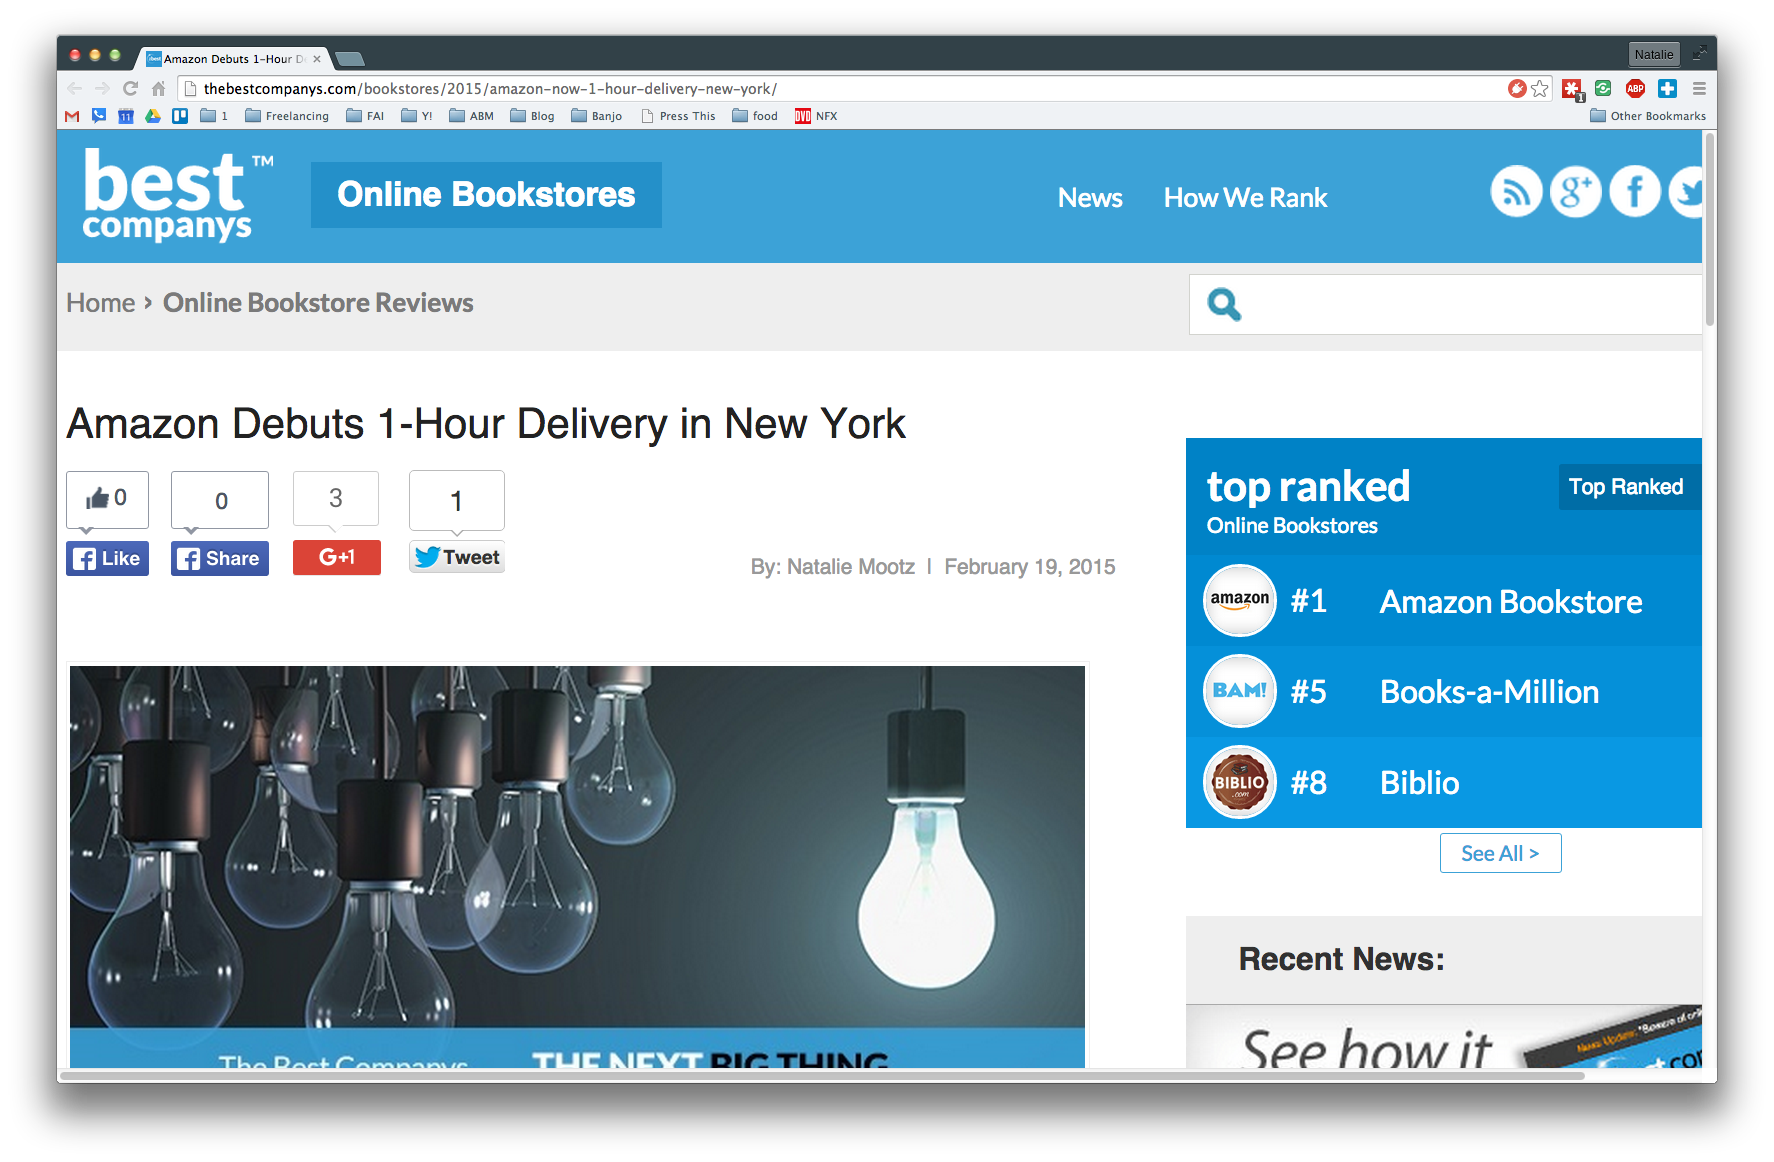Image resolution: width=1774 pixels, height=1162 pixels.
Task: Open the Press This bookmarklet
Action: click(x=678, y=116)
